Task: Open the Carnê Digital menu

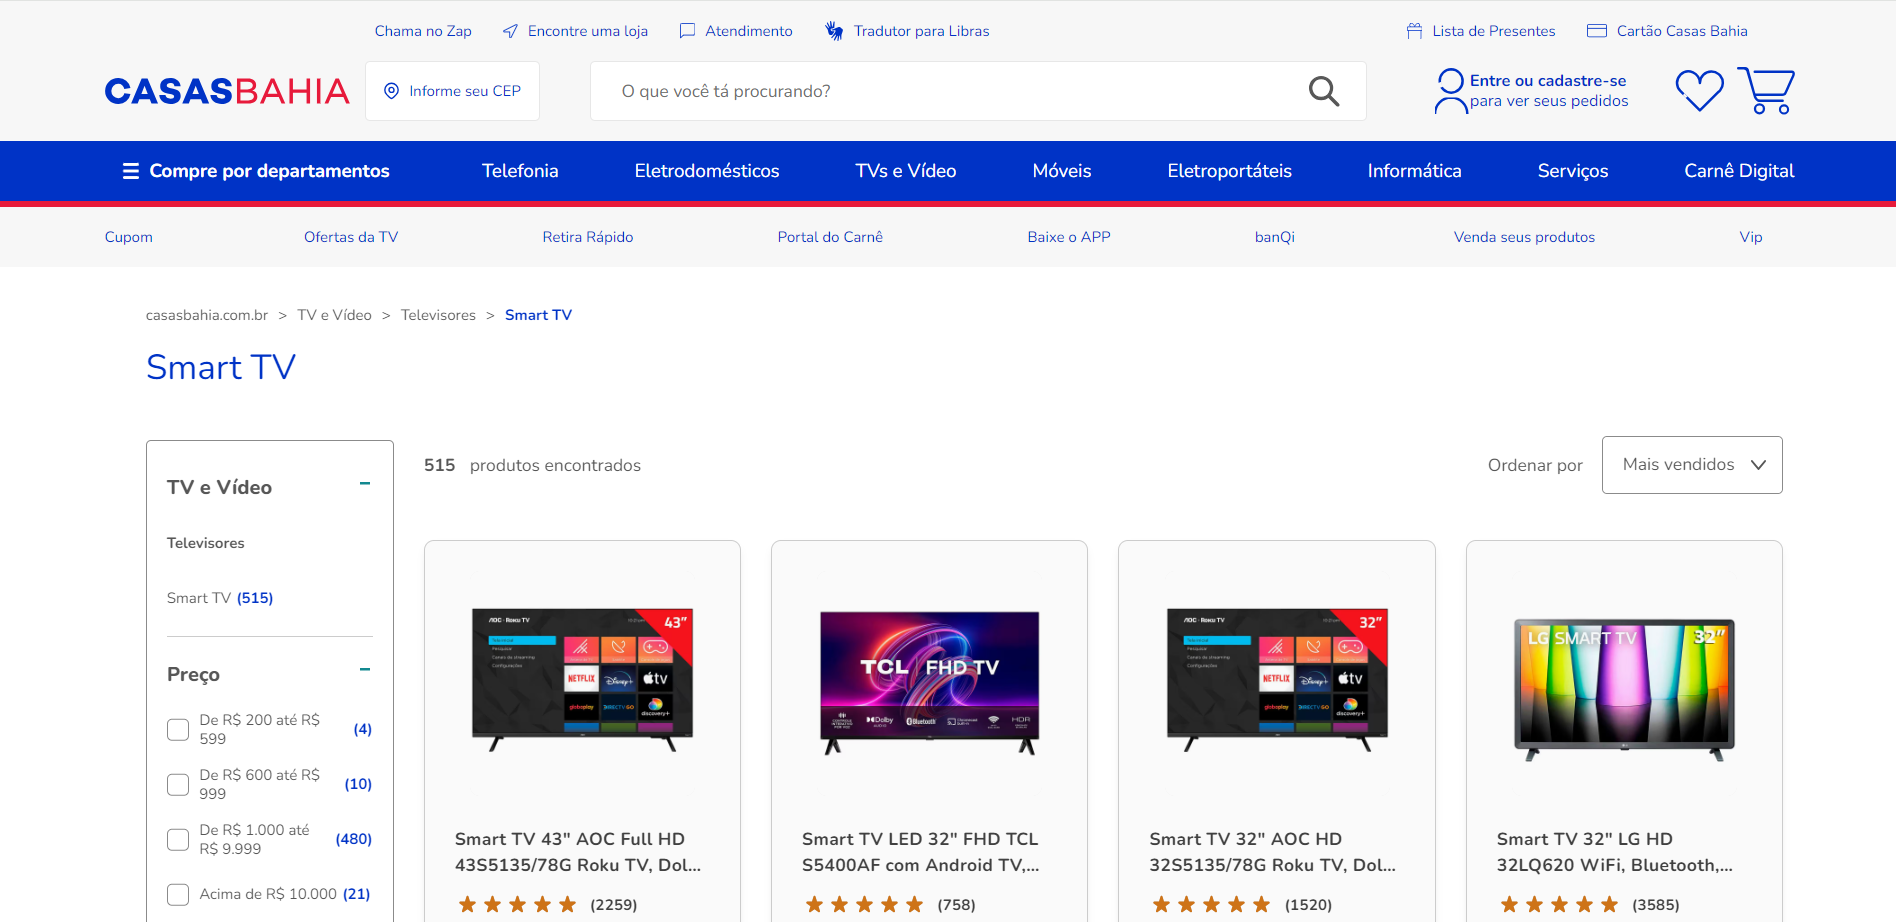Action: (x=1739, y=171)
